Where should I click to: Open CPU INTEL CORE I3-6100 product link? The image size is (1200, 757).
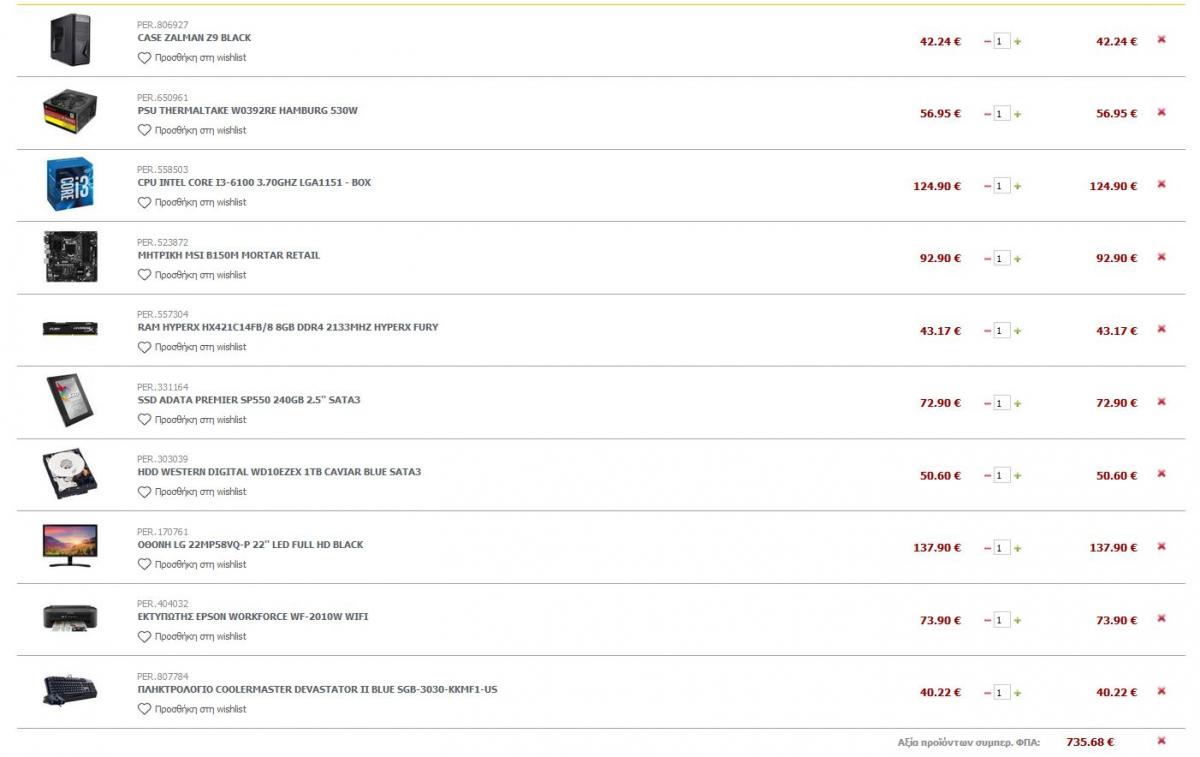(254, 183)
